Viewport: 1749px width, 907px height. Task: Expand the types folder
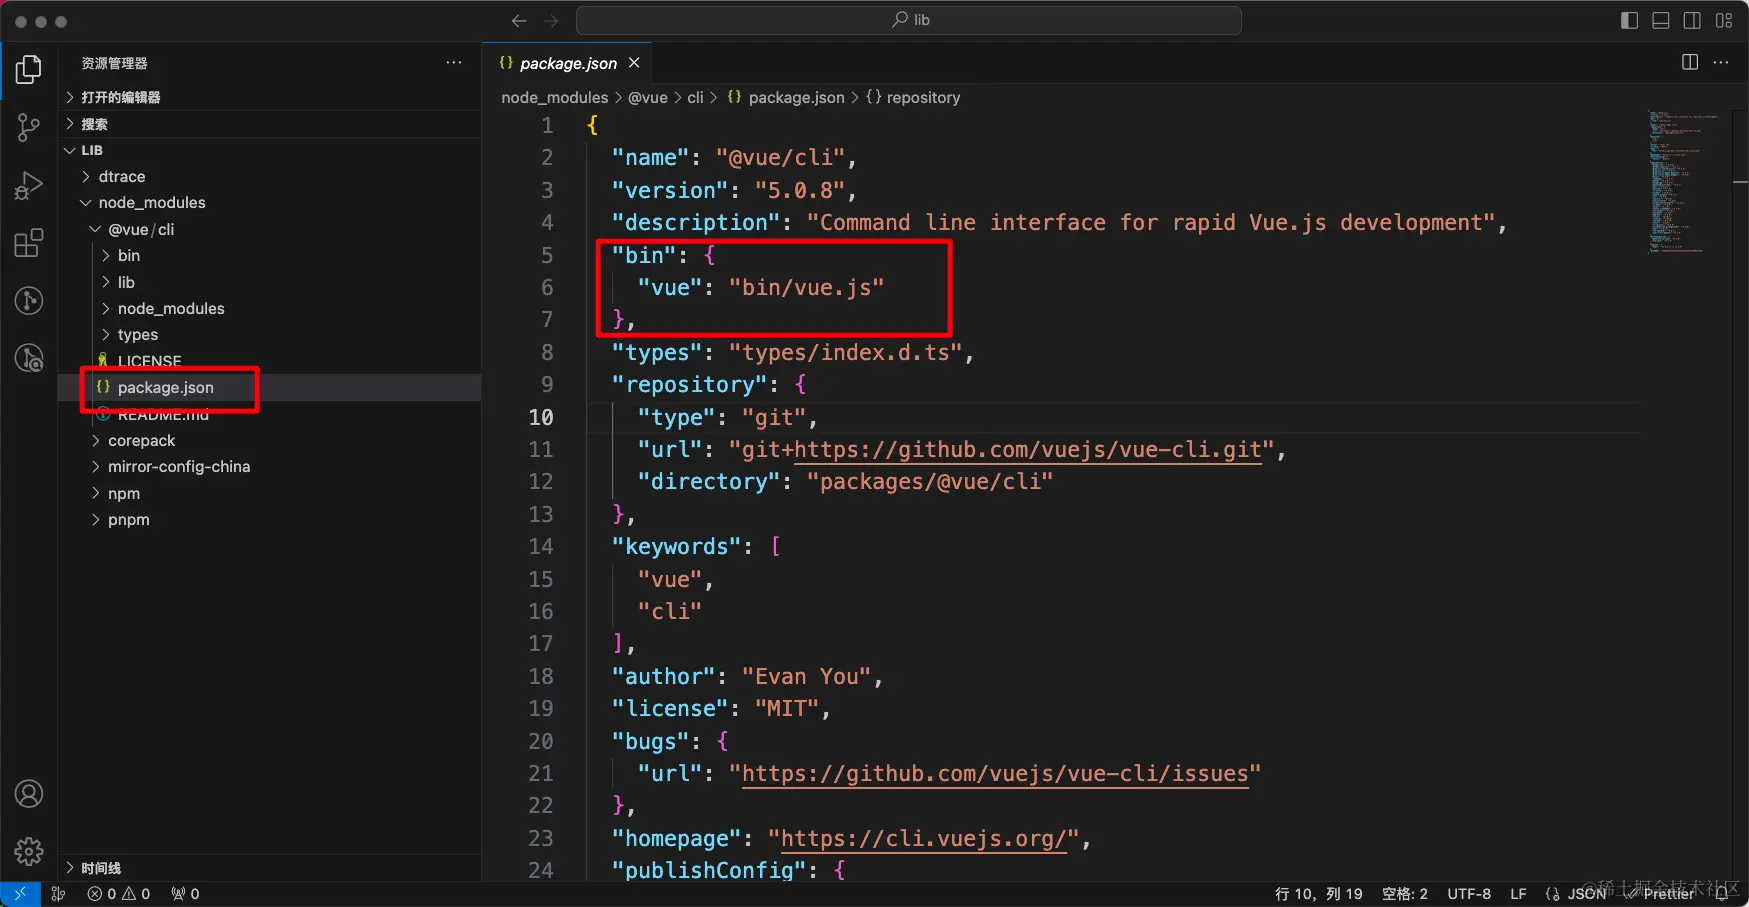(x=270, y=334)
